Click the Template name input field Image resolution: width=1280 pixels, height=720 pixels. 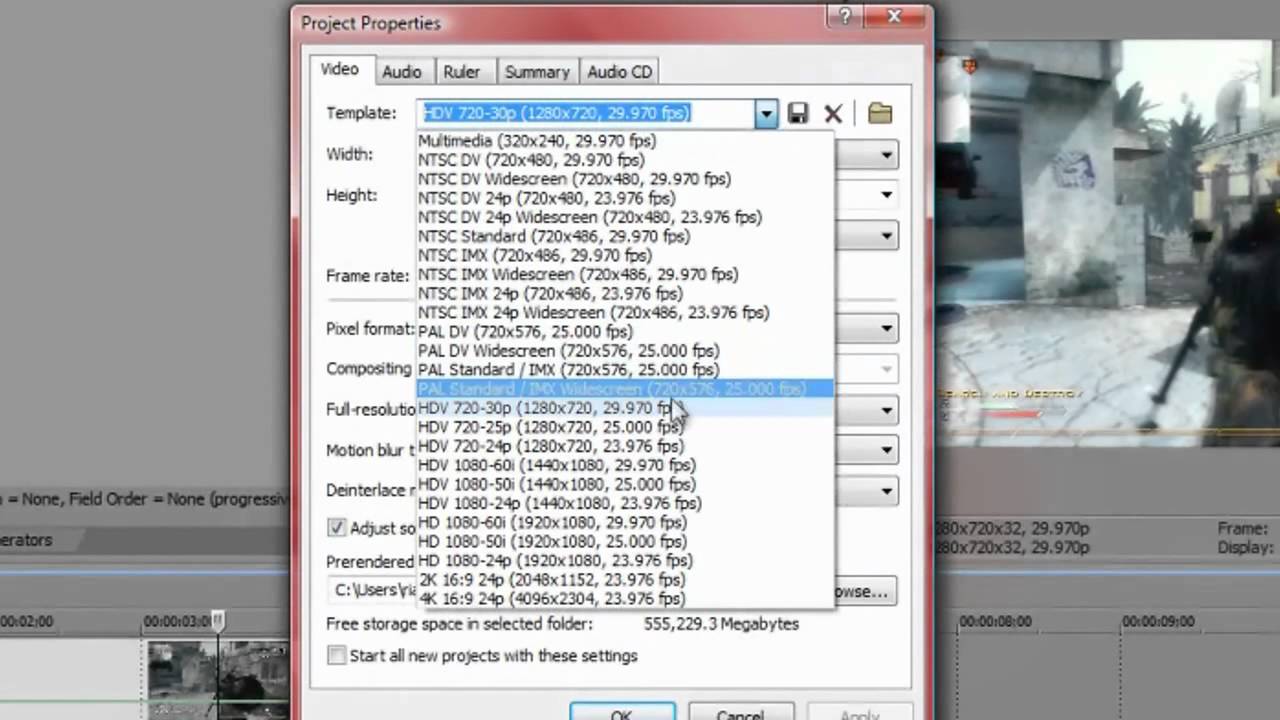pos(587,113)
